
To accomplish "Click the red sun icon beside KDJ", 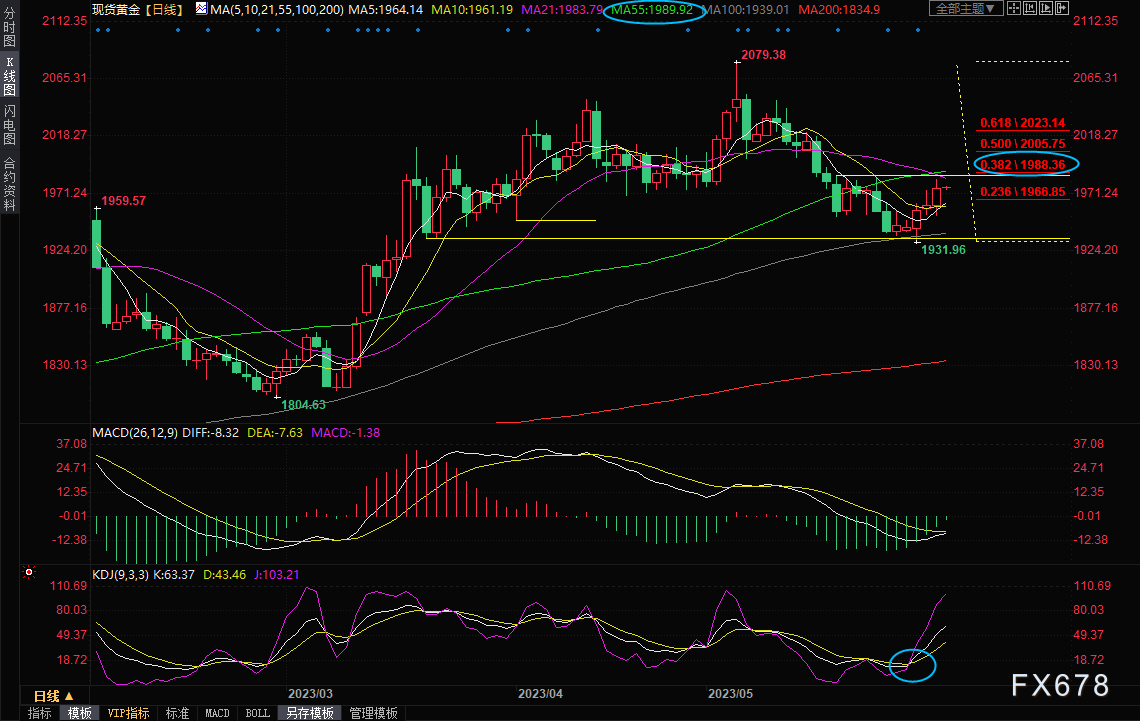I will (29, 573).
